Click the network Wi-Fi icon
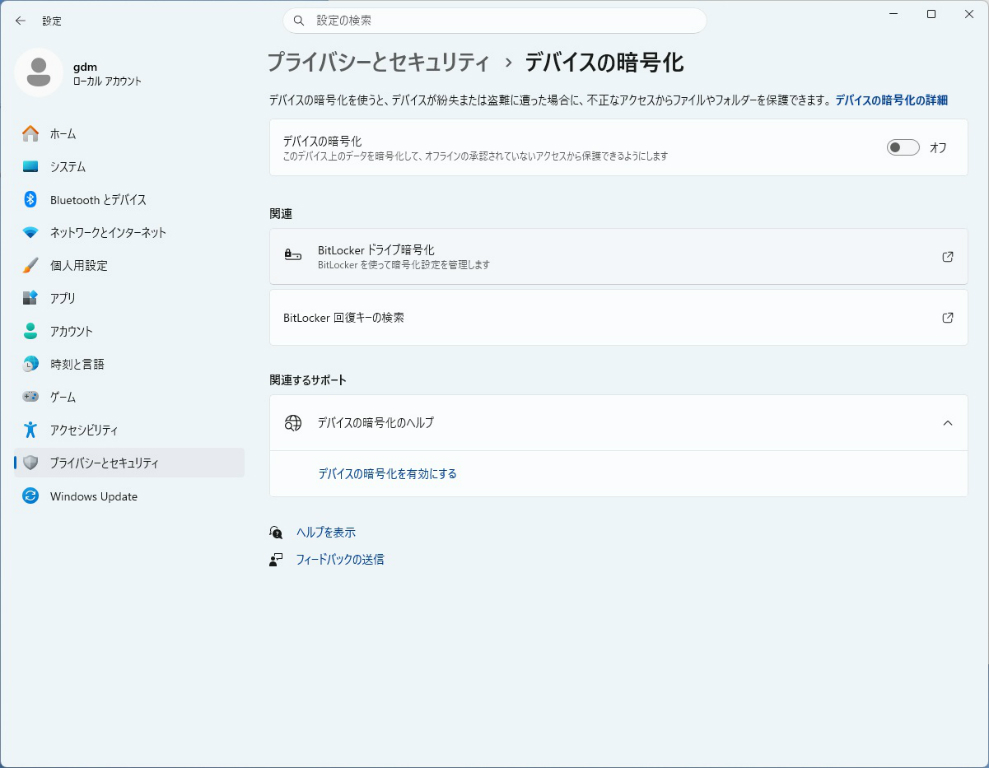Screen dimensions: 989x768 pyautogui.click(x=30, y=233)
